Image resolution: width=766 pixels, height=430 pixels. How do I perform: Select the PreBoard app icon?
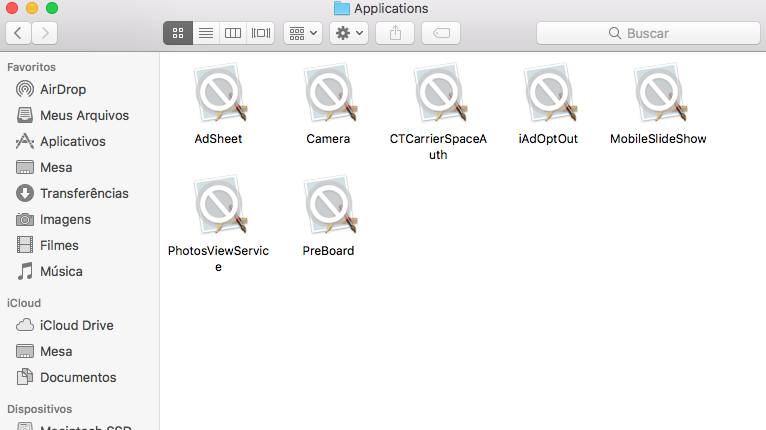pyautogui.click(x=330, y=205)
